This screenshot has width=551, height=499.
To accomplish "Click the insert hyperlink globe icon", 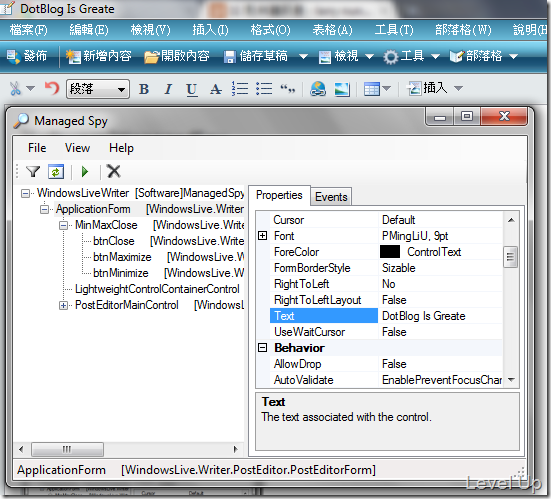I will (x=318, y=89).
